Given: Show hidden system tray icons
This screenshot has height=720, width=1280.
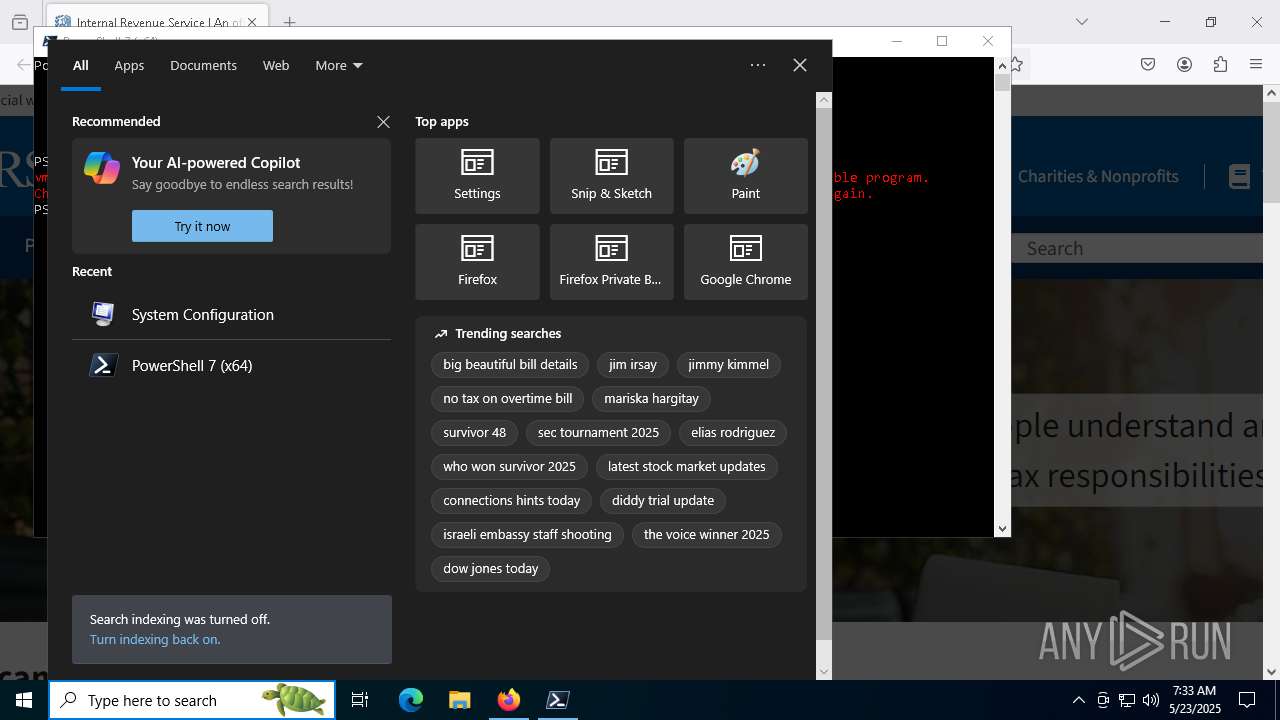Looking at the screenshot, I should [1078, 700].
